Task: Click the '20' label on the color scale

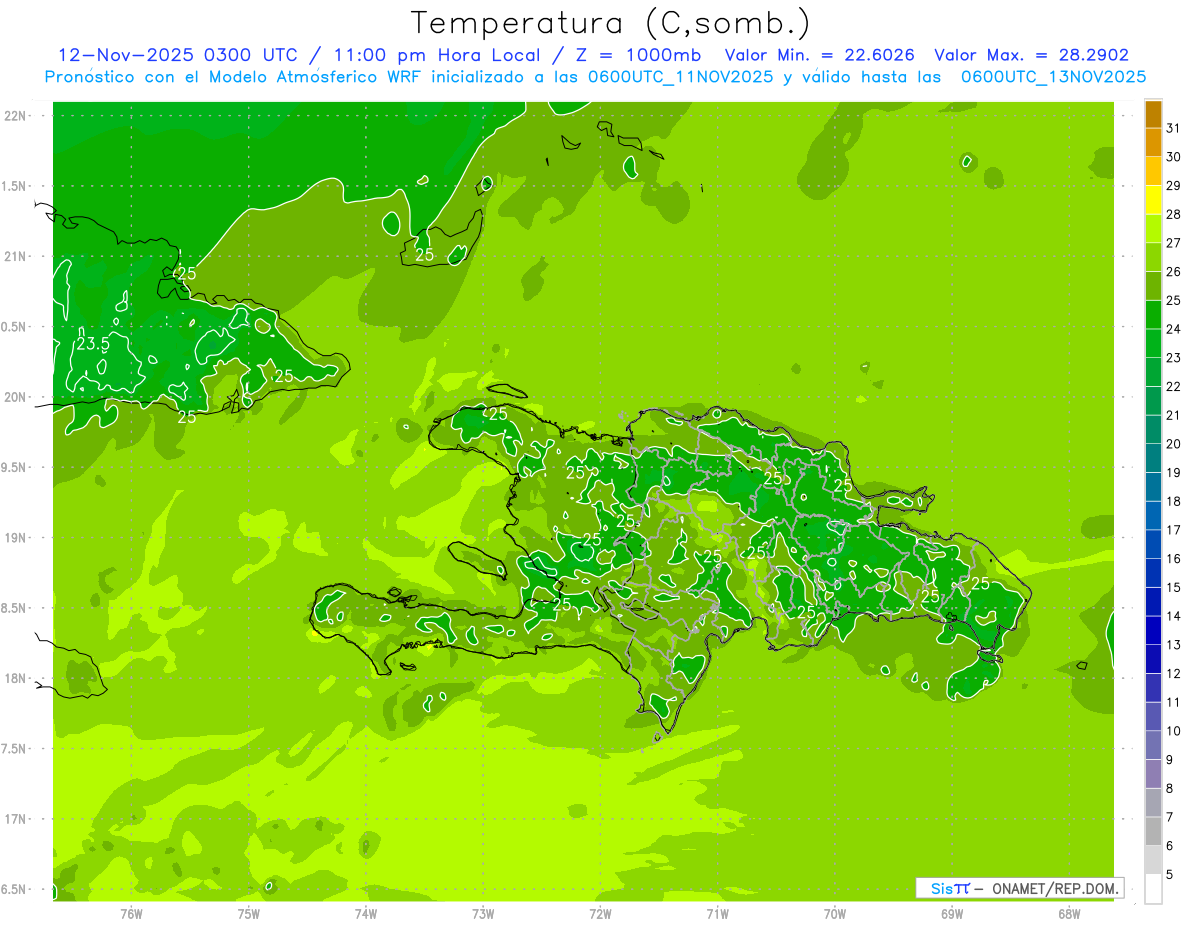Action: coord(1174,444)
